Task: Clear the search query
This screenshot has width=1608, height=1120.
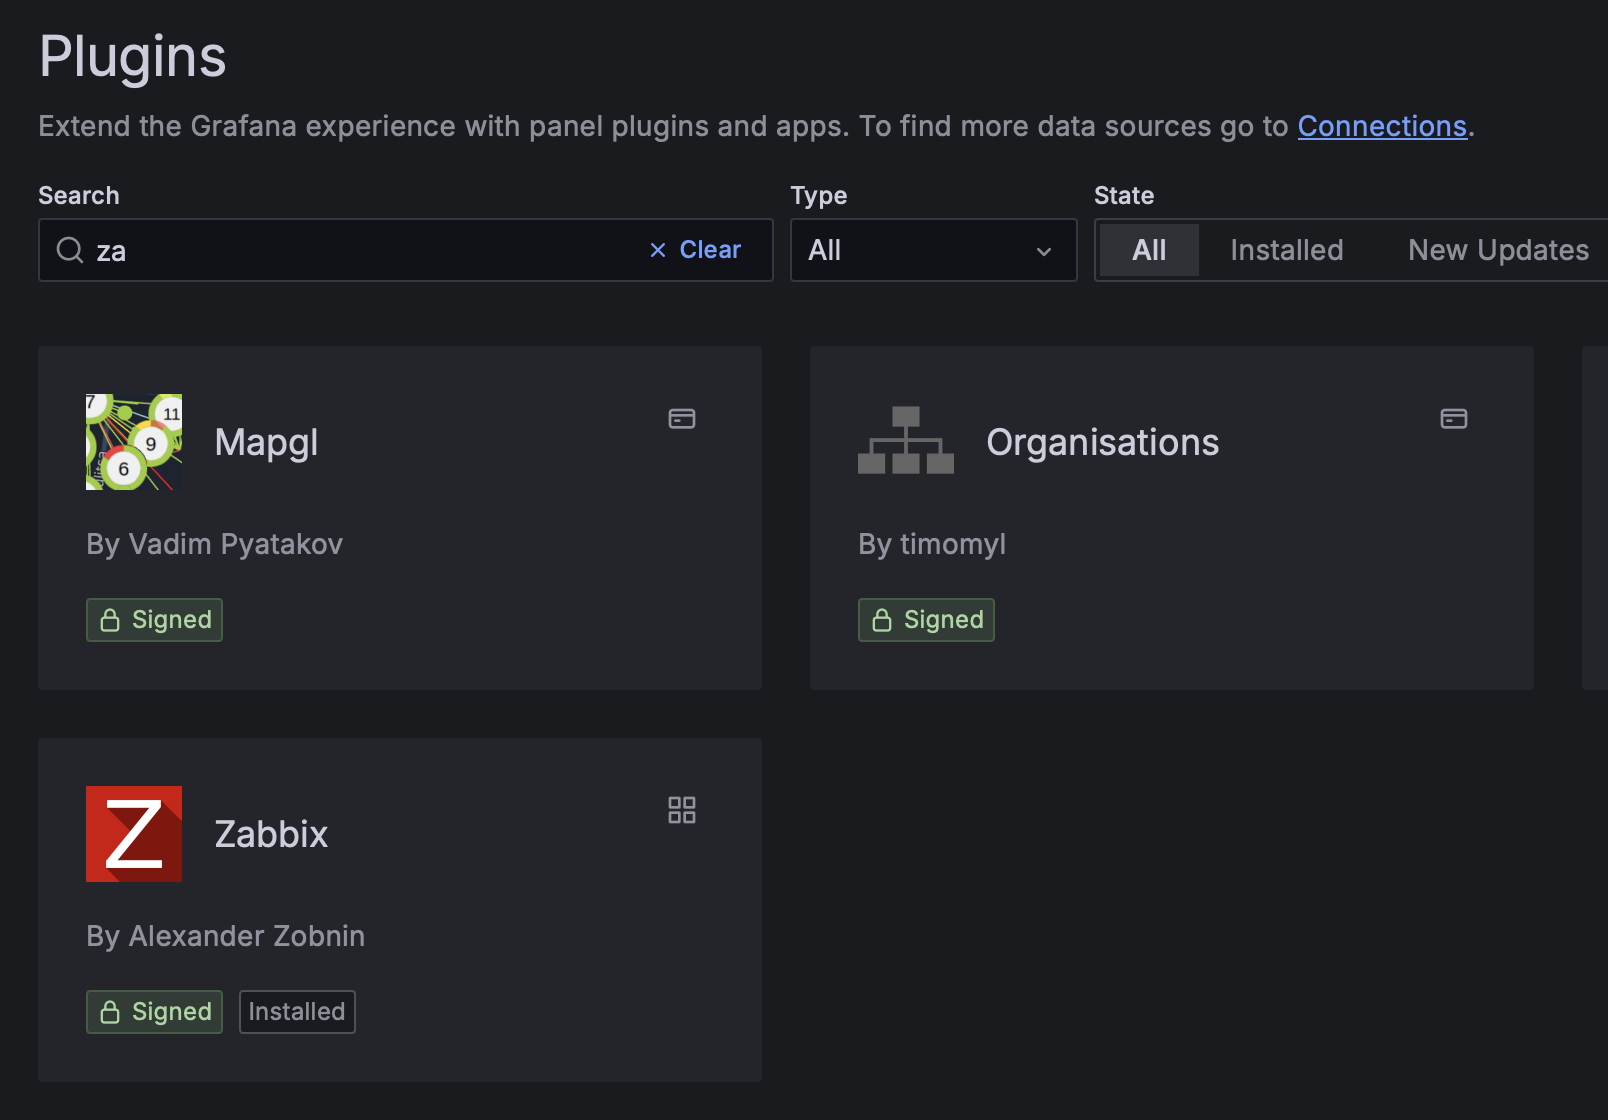Action: click(x=696, y=250)
